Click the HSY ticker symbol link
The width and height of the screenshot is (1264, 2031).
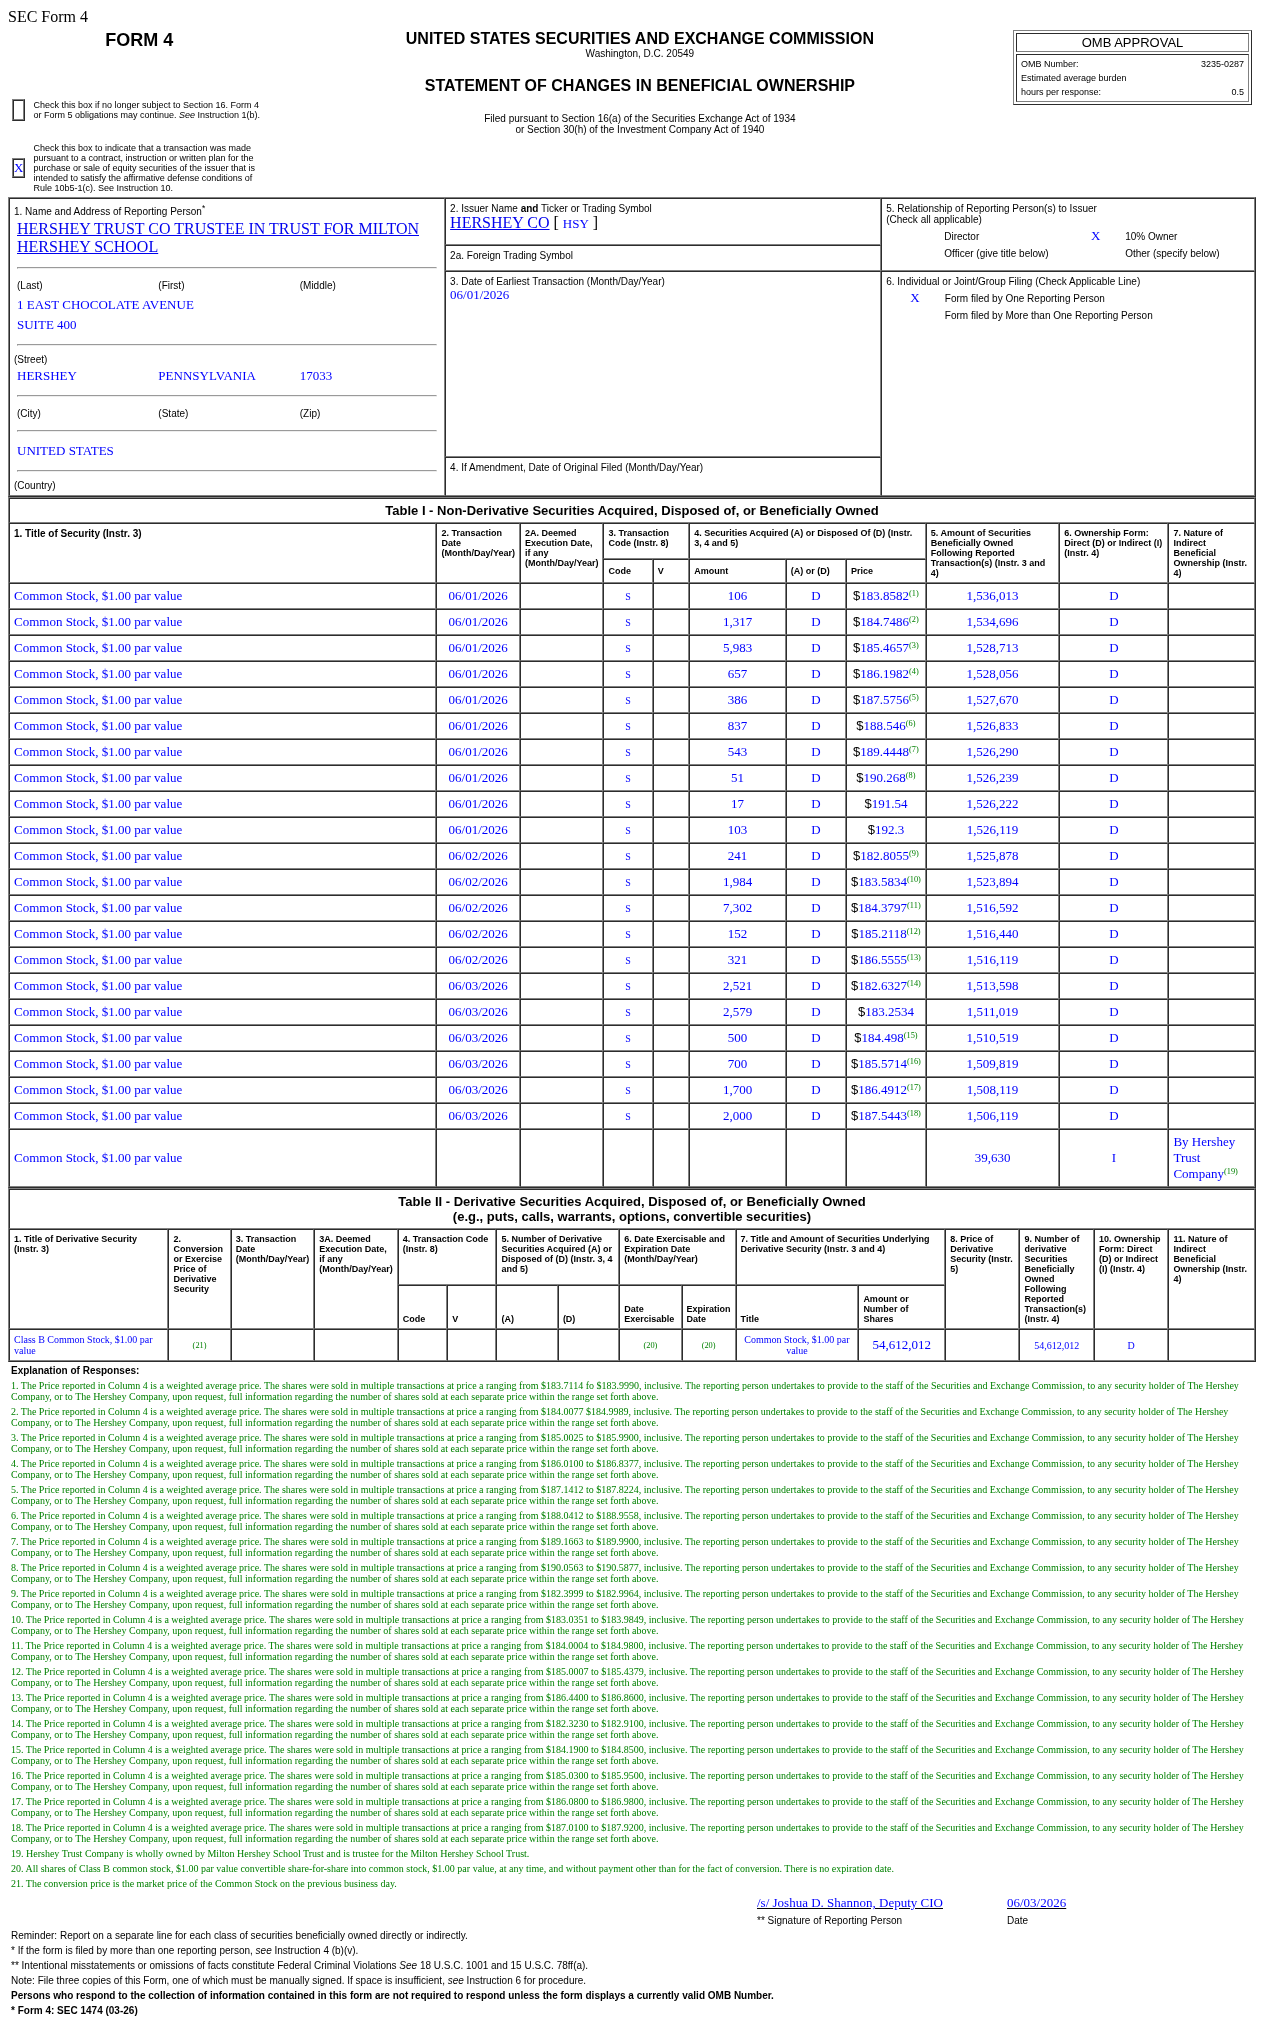pyautogui.click(x=575, y=224)
